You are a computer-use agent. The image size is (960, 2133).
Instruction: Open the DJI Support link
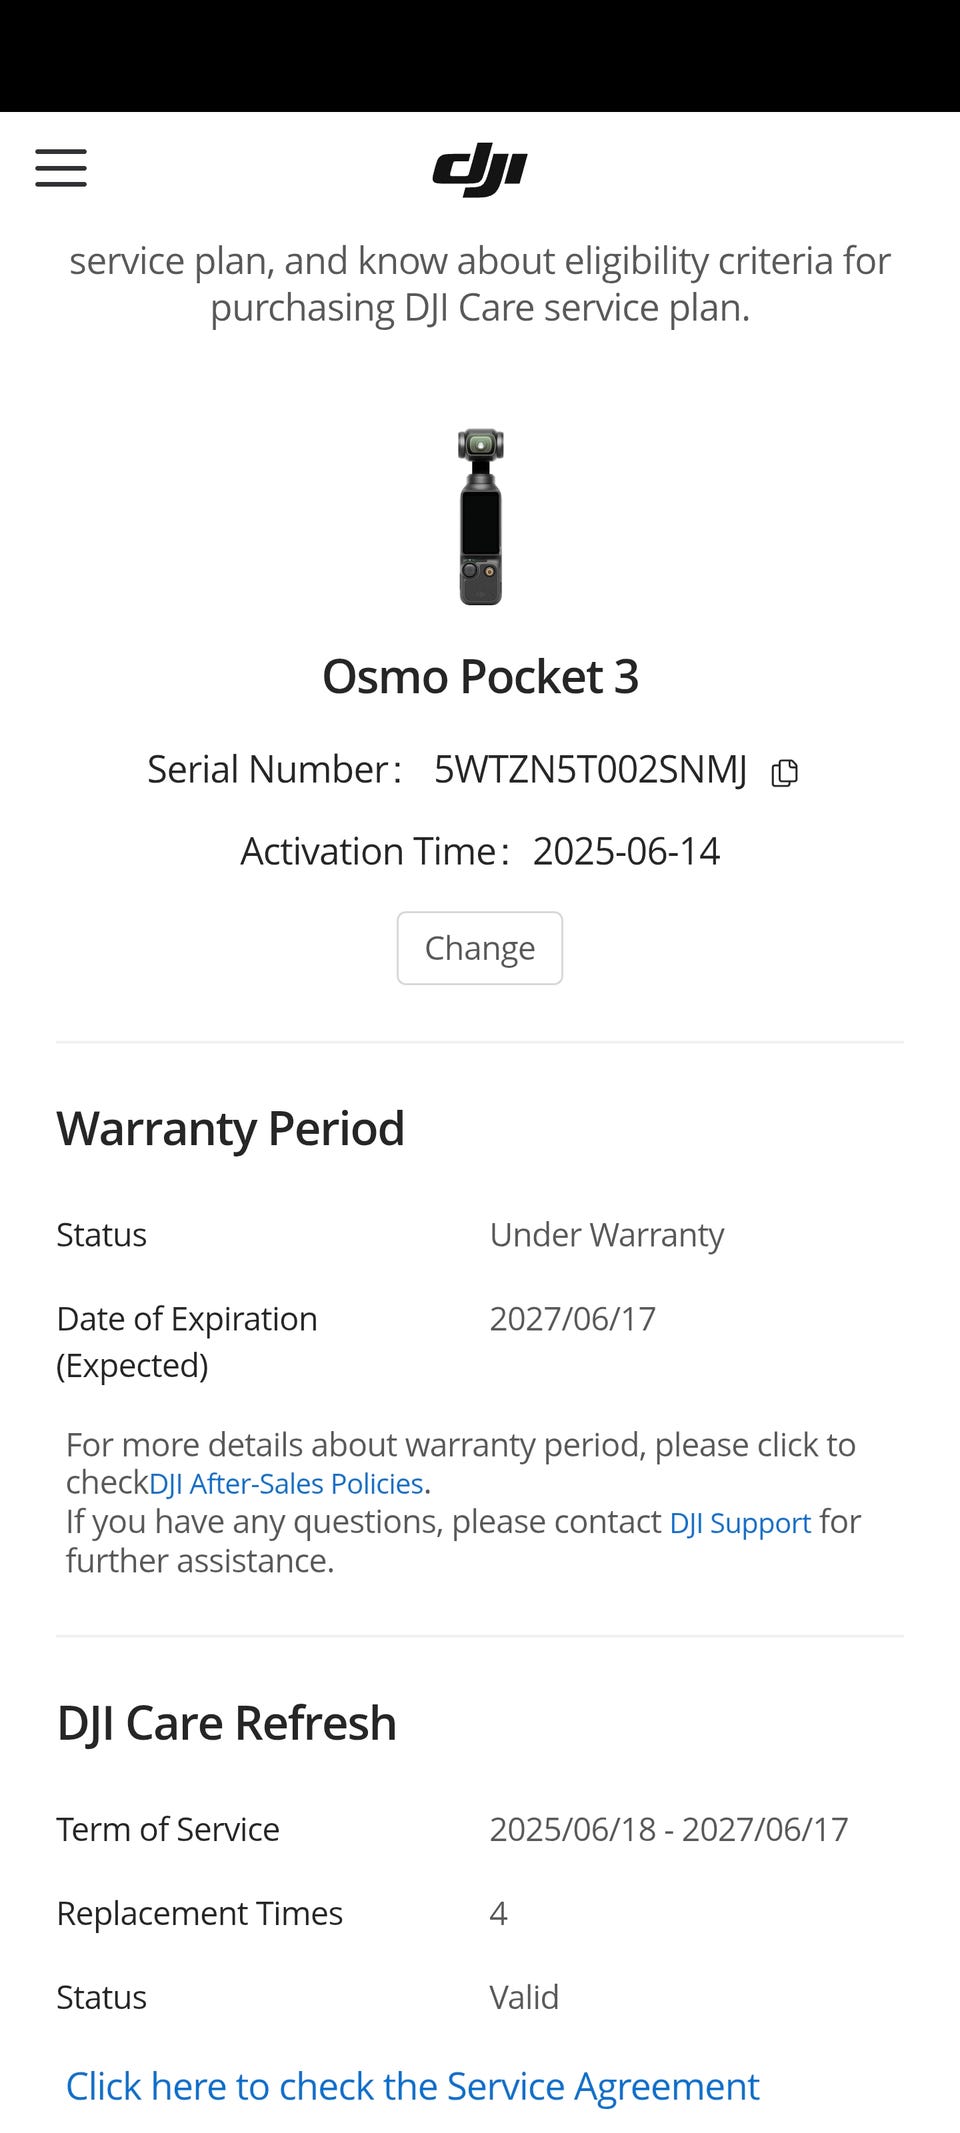[740, 1522]
